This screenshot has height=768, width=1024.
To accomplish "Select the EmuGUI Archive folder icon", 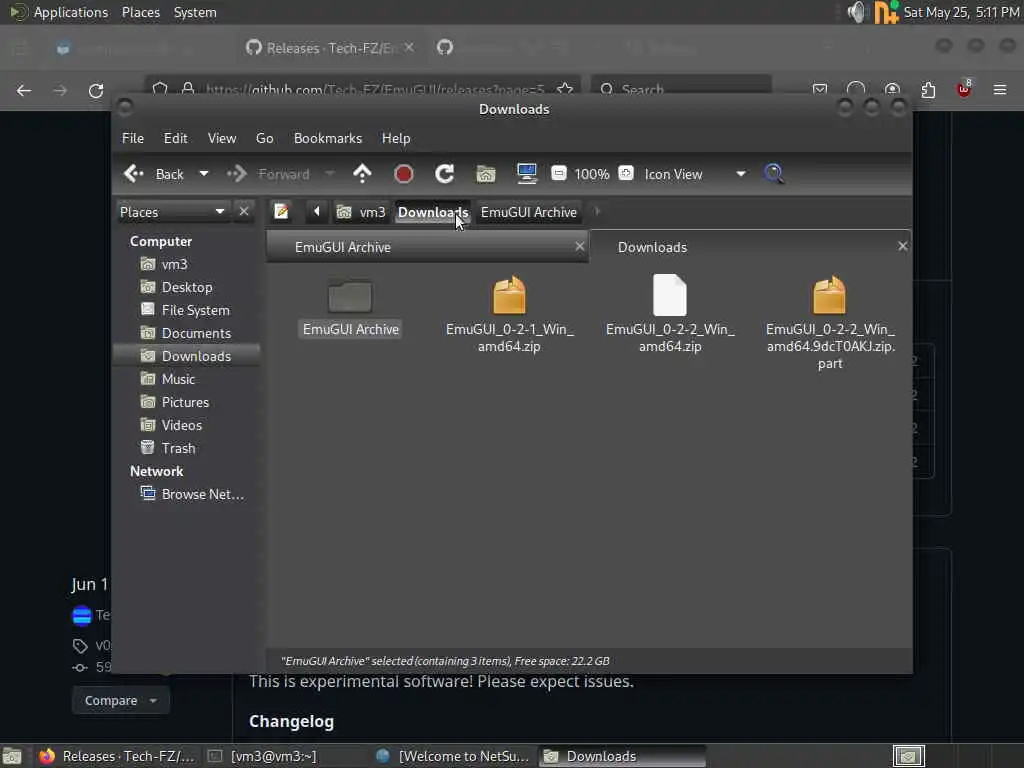I will (350, 296).
